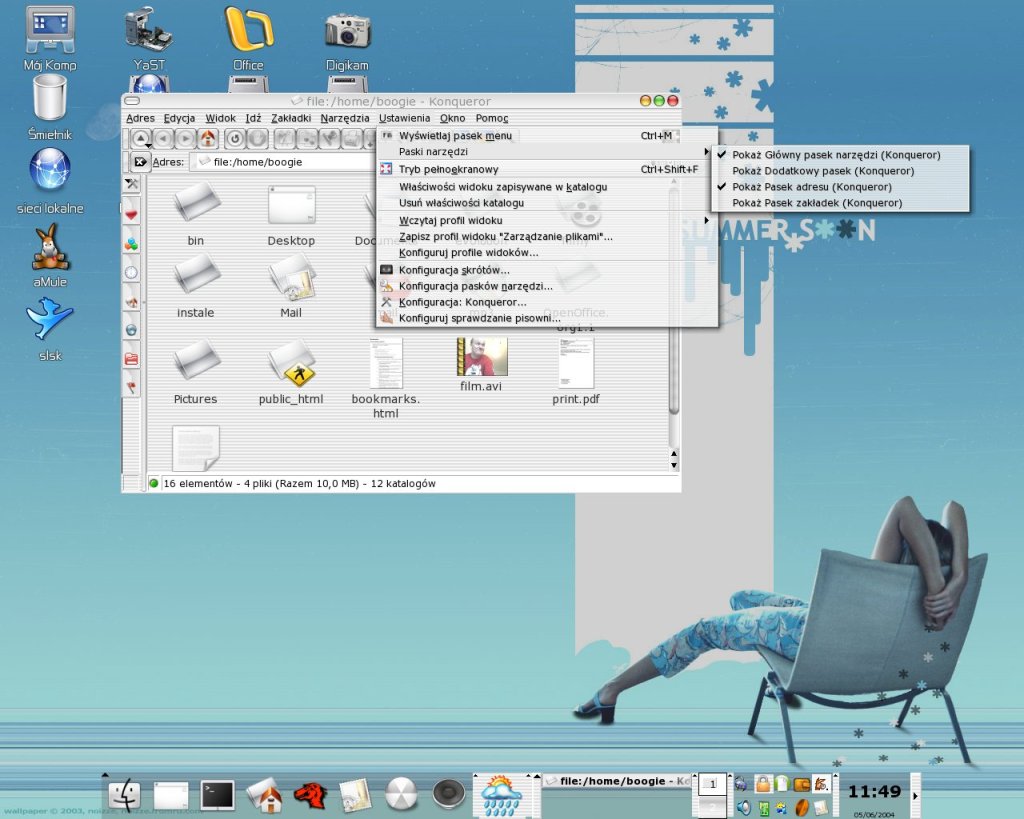Launch Mozilla red lizard icon from panel

[x=310, y=795]
